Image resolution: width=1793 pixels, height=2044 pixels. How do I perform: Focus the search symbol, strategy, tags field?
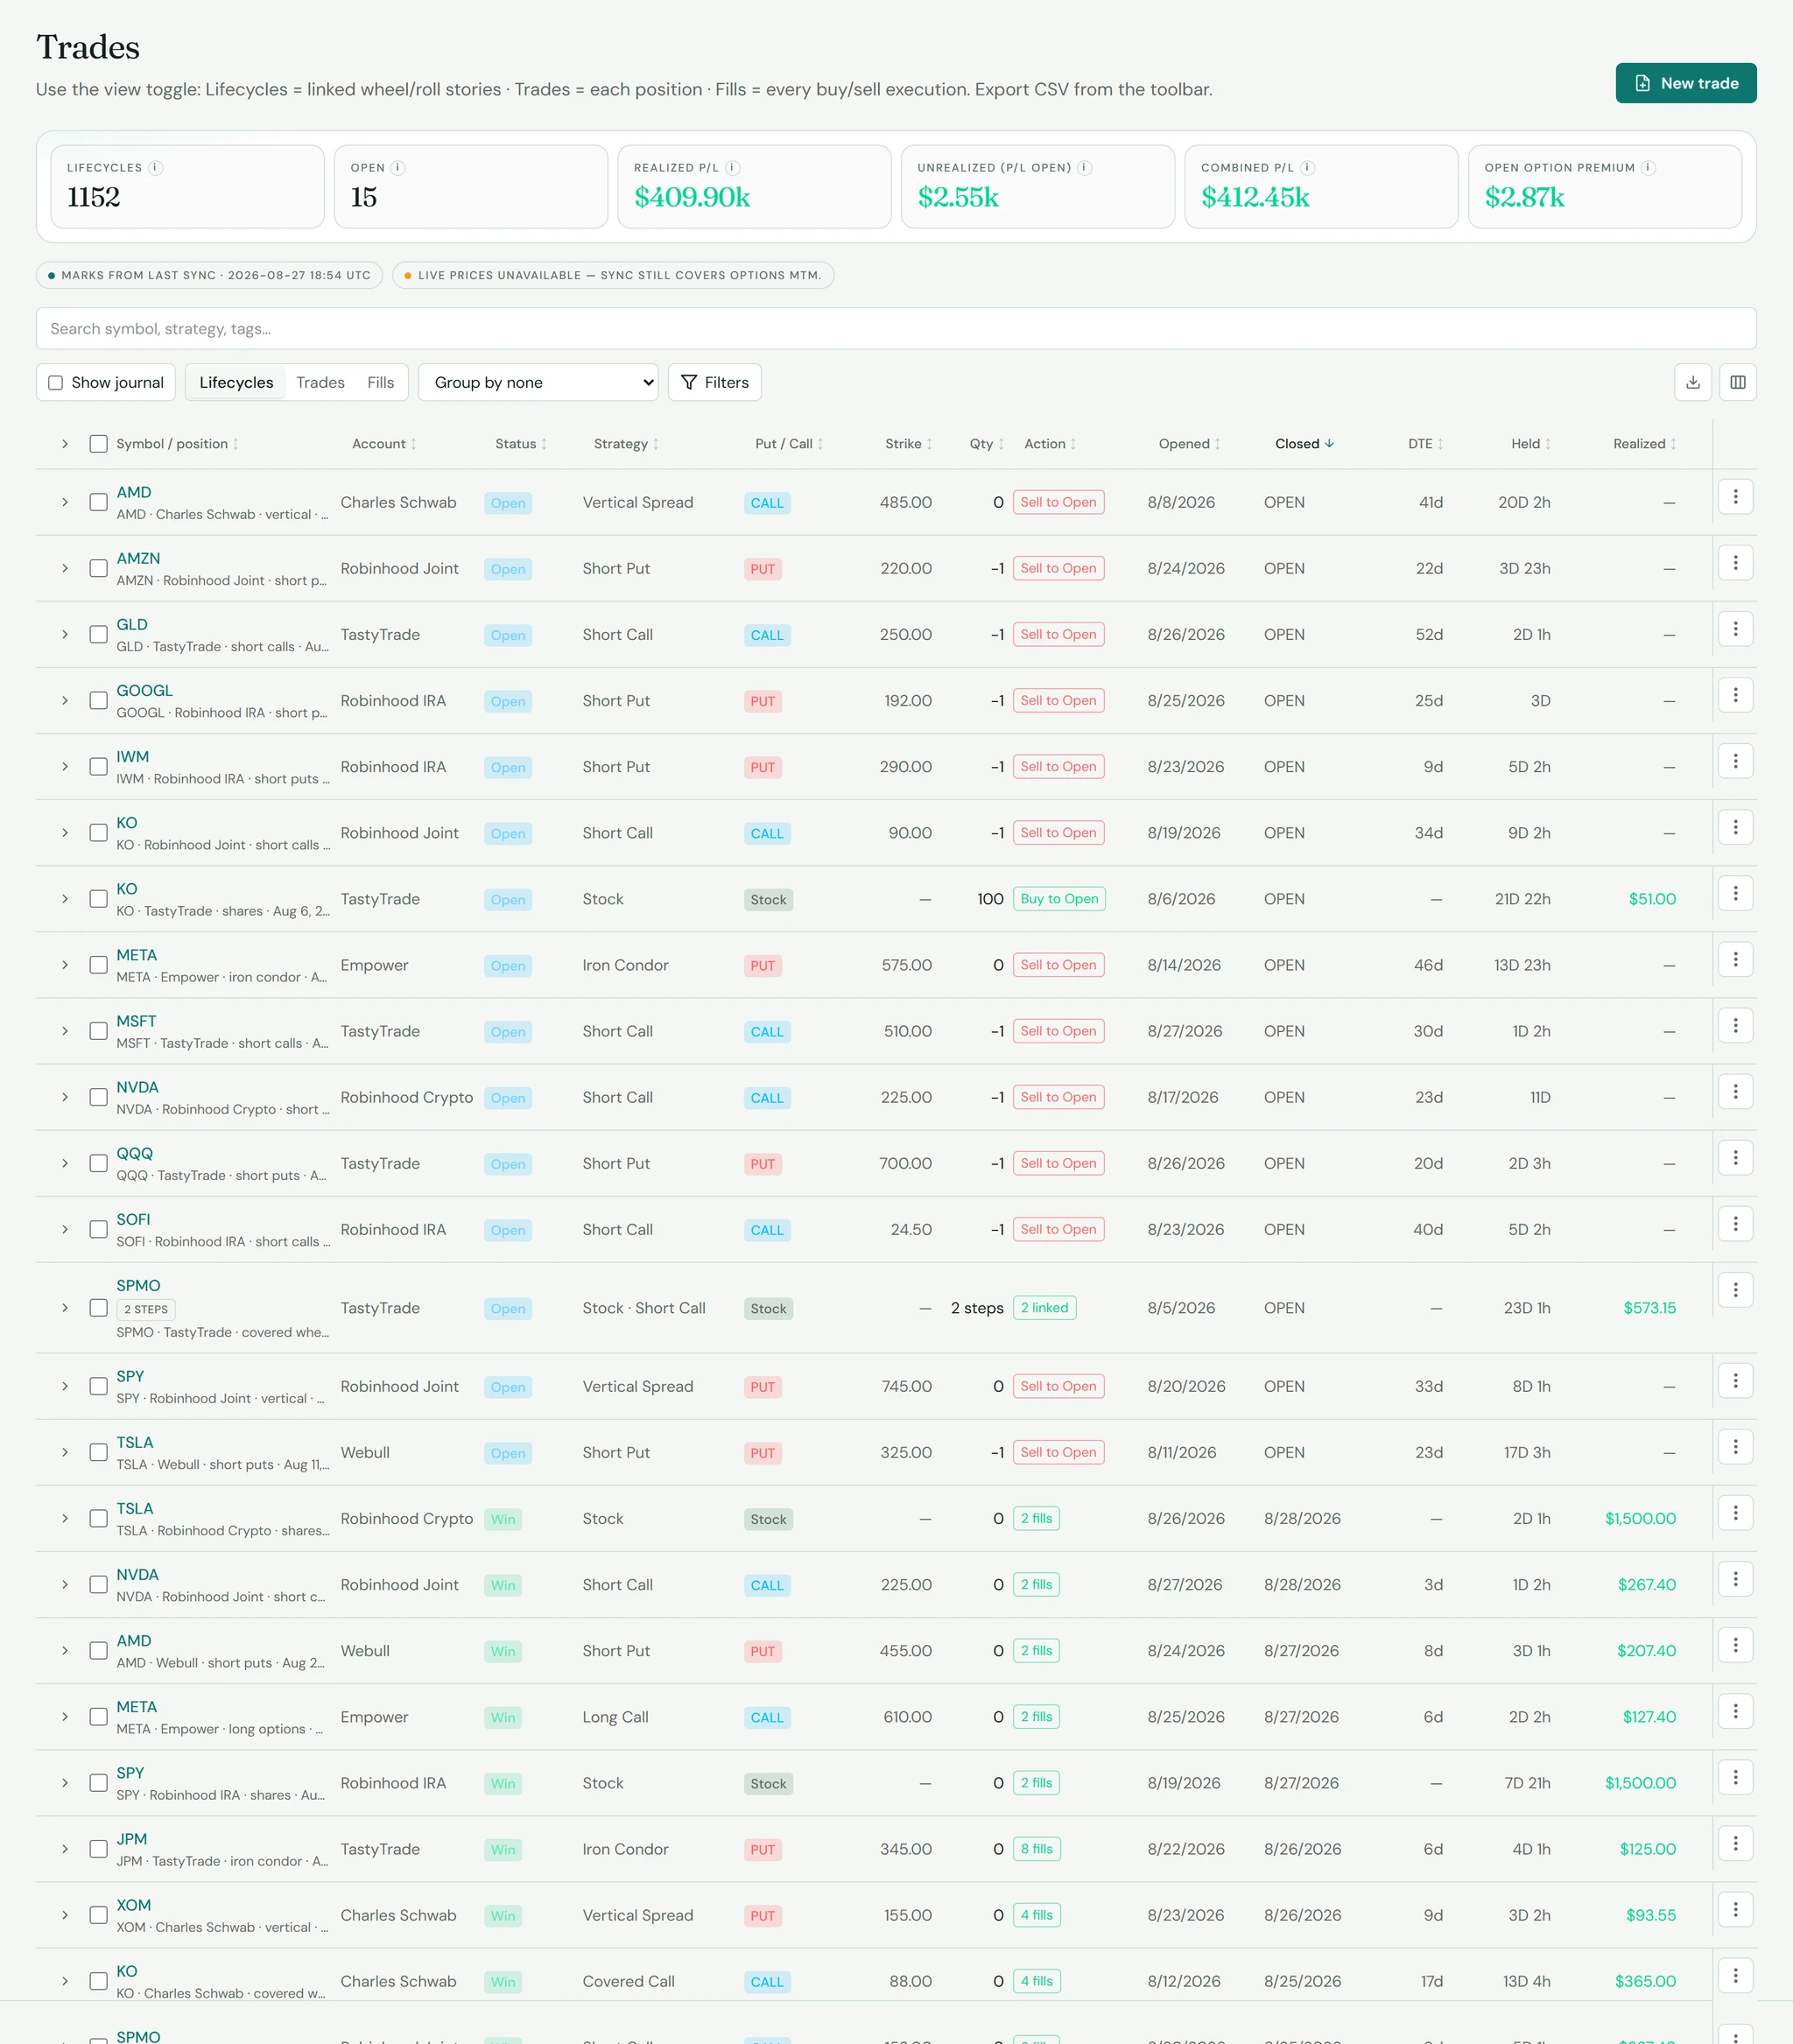click(x=896, y=328)
